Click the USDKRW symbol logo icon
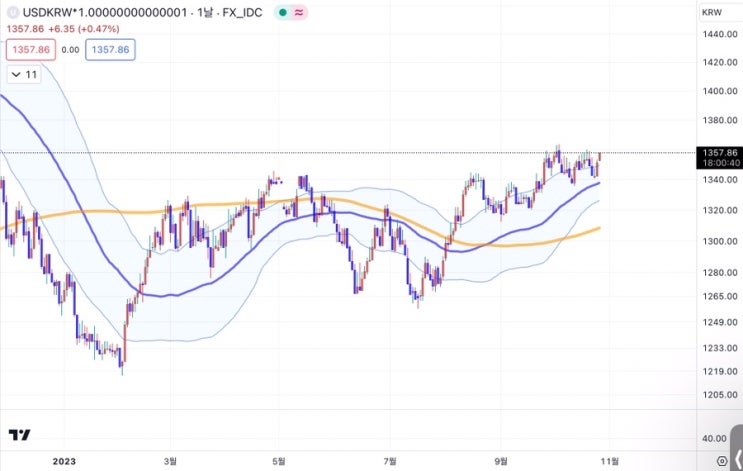This screenshot has width=743, height=471. click(x=13, y=12)
